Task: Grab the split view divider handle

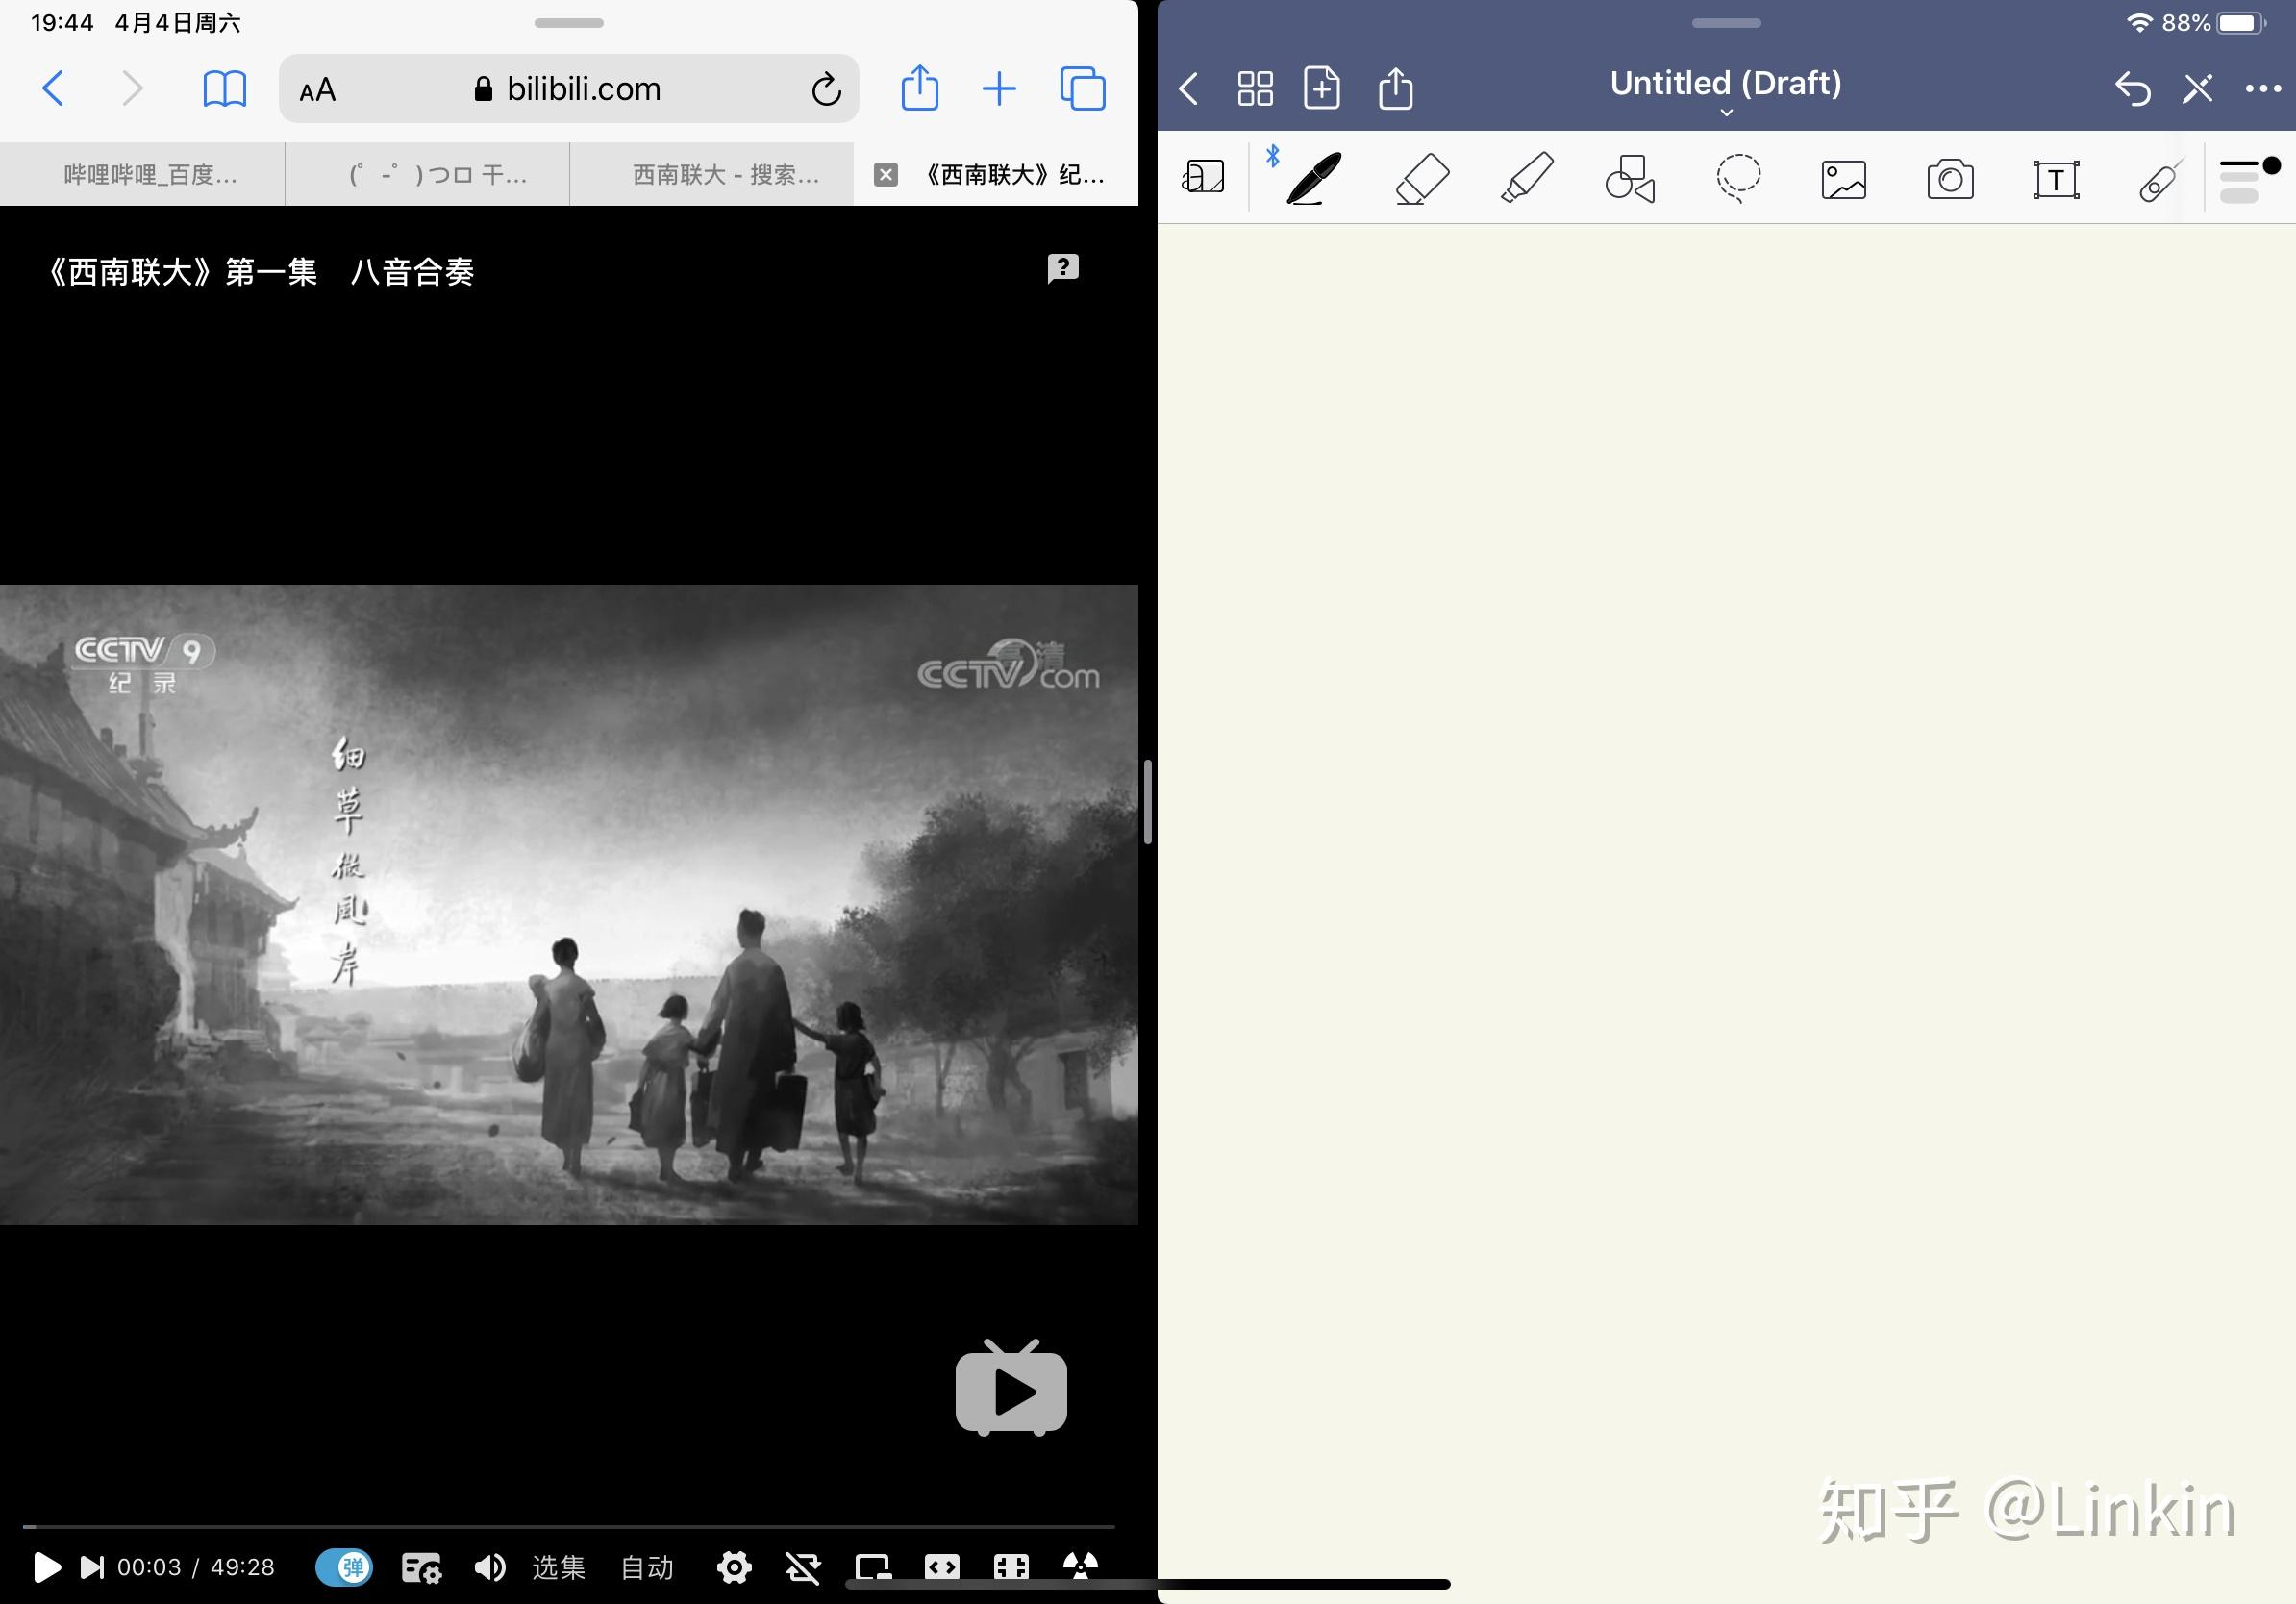Action: tap(1148, 802)
